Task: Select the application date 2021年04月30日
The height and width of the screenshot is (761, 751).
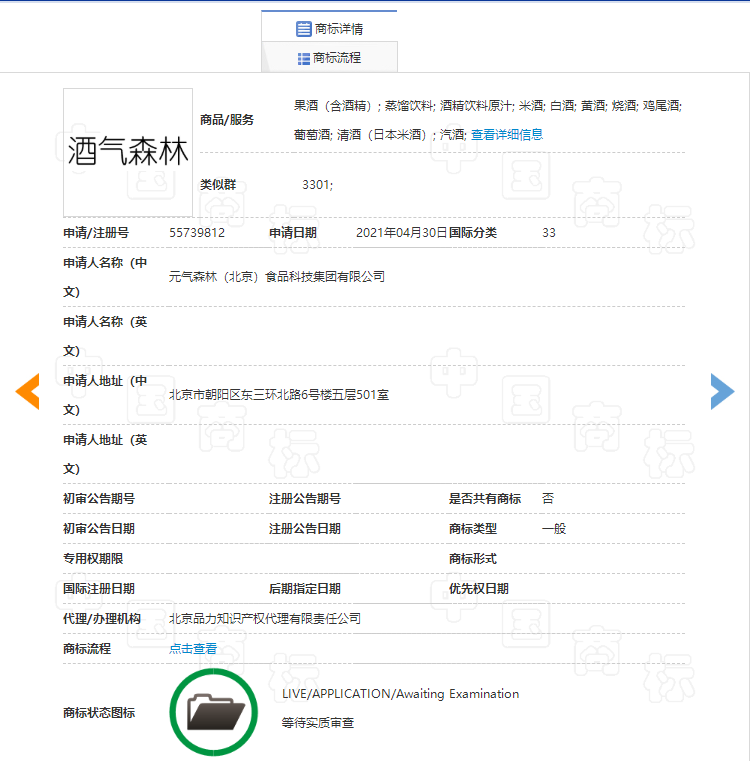Action: coord(401,232)
